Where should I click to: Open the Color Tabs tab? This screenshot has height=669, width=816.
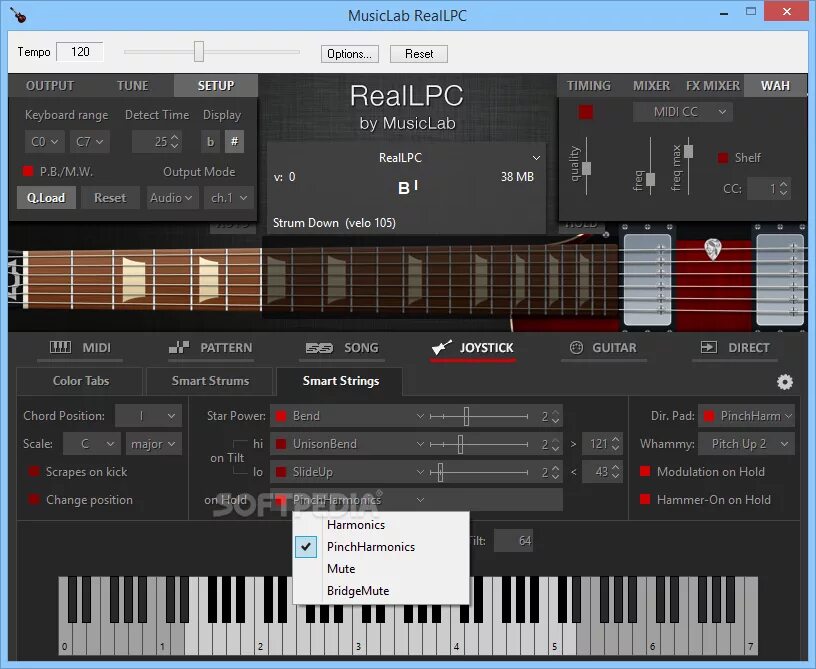coord(81,381)
